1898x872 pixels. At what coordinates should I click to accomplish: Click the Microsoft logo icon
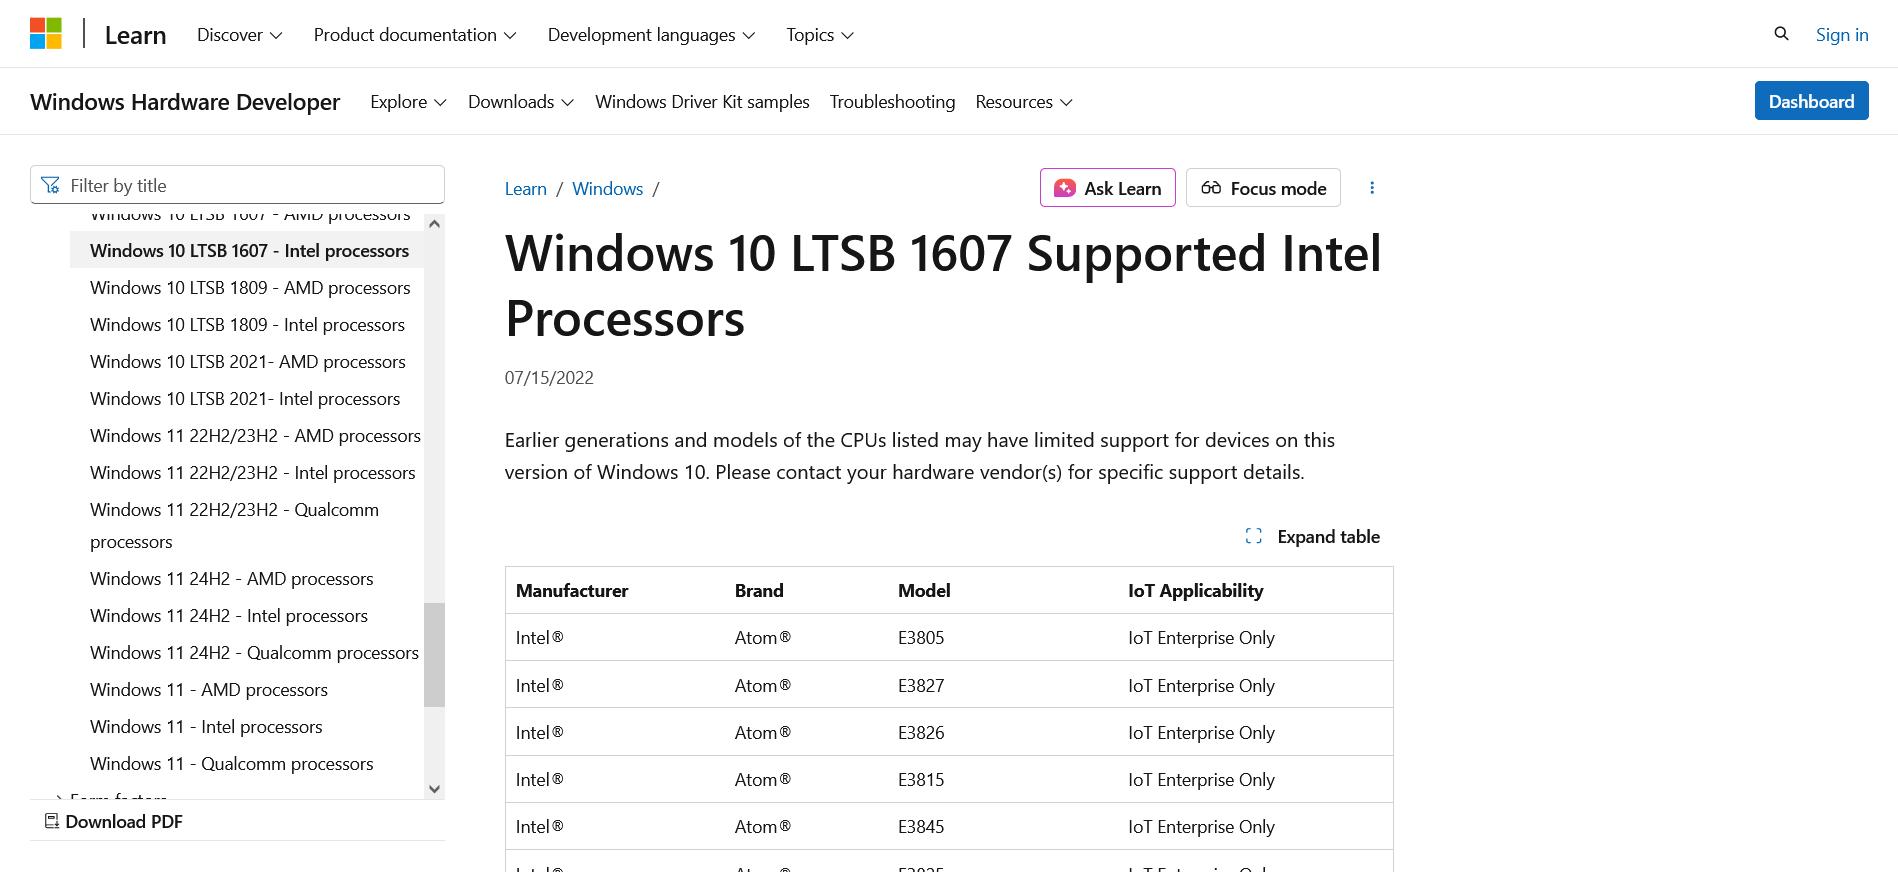(x=46, y=34)
